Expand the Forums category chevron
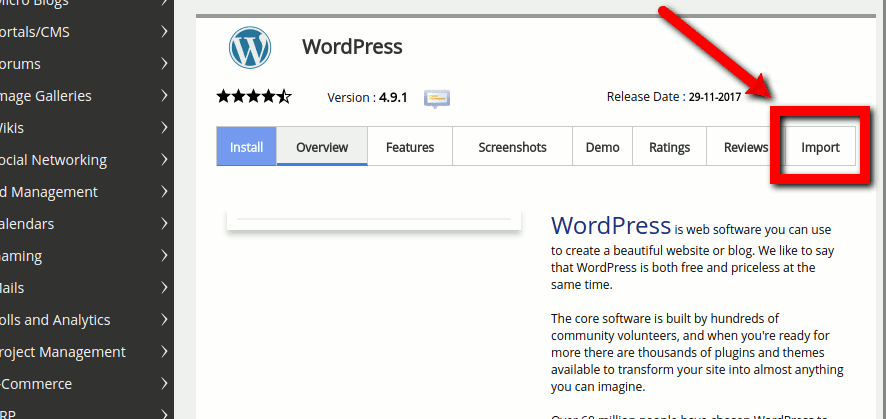This screenshot has height=419, width=886. pos(164,63)
